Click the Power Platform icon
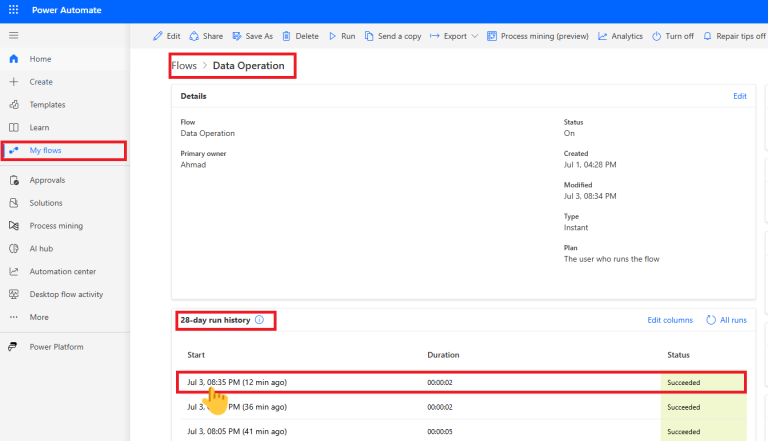This screenshot has width=768, height=441. pos(13,347)
